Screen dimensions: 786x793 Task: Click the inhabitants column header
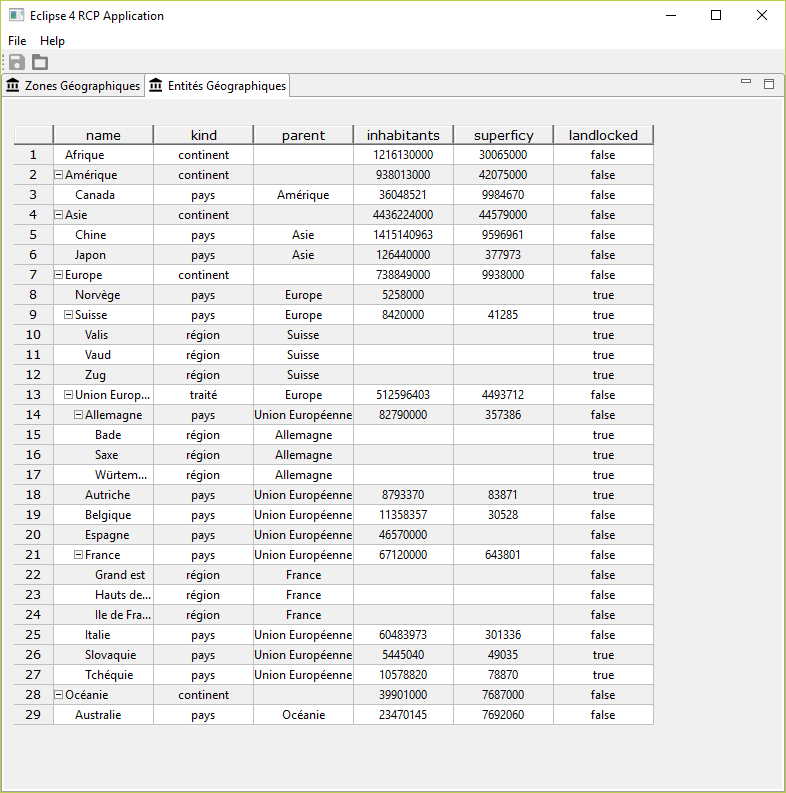click(x=403, y=135)
